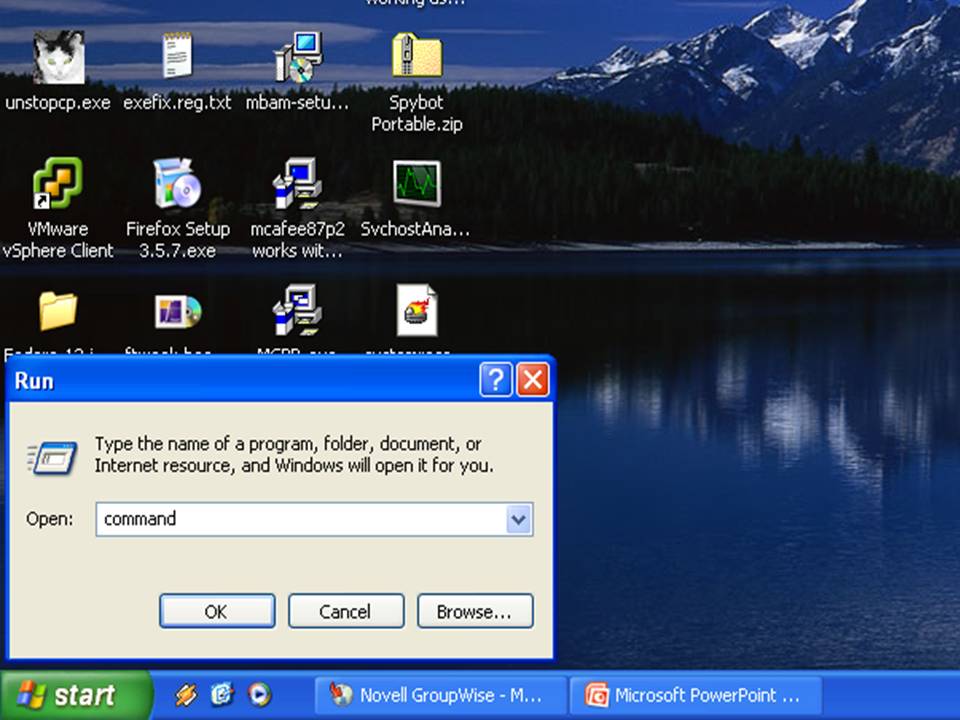Launch MCPR.exe from the desktop
This screenshot has width=960, height=720.
297,312
